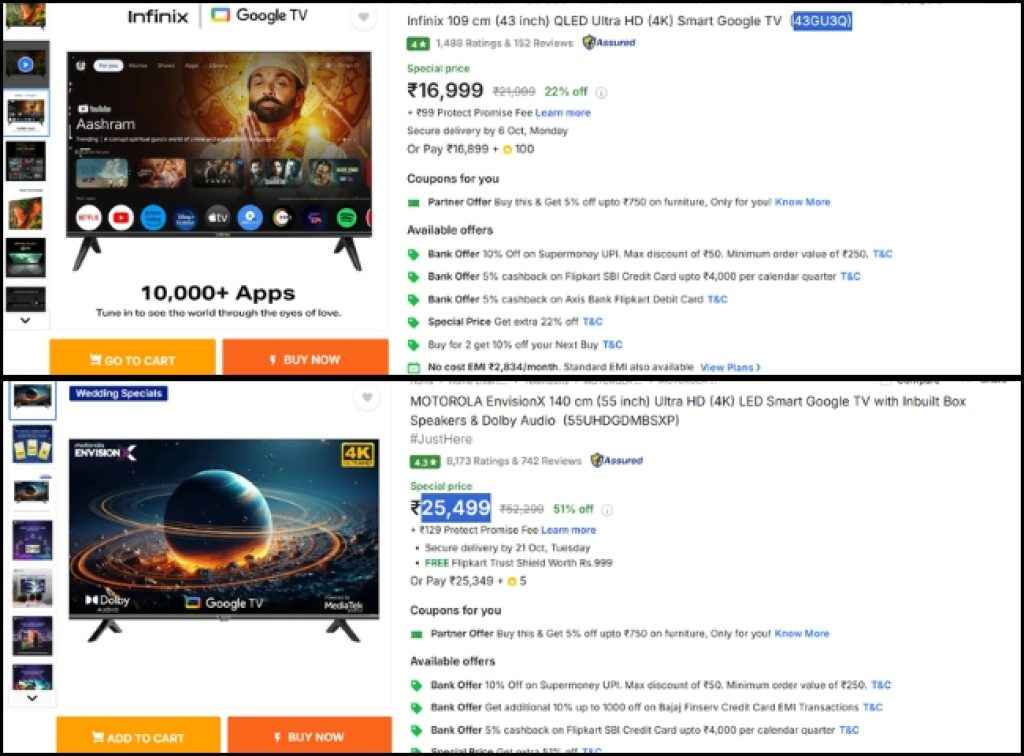Image resolution: width=1024 pixels, height=756 pixels.
Task: Click the Assured badge on the Infinix listing
Action: pos(609,42)
